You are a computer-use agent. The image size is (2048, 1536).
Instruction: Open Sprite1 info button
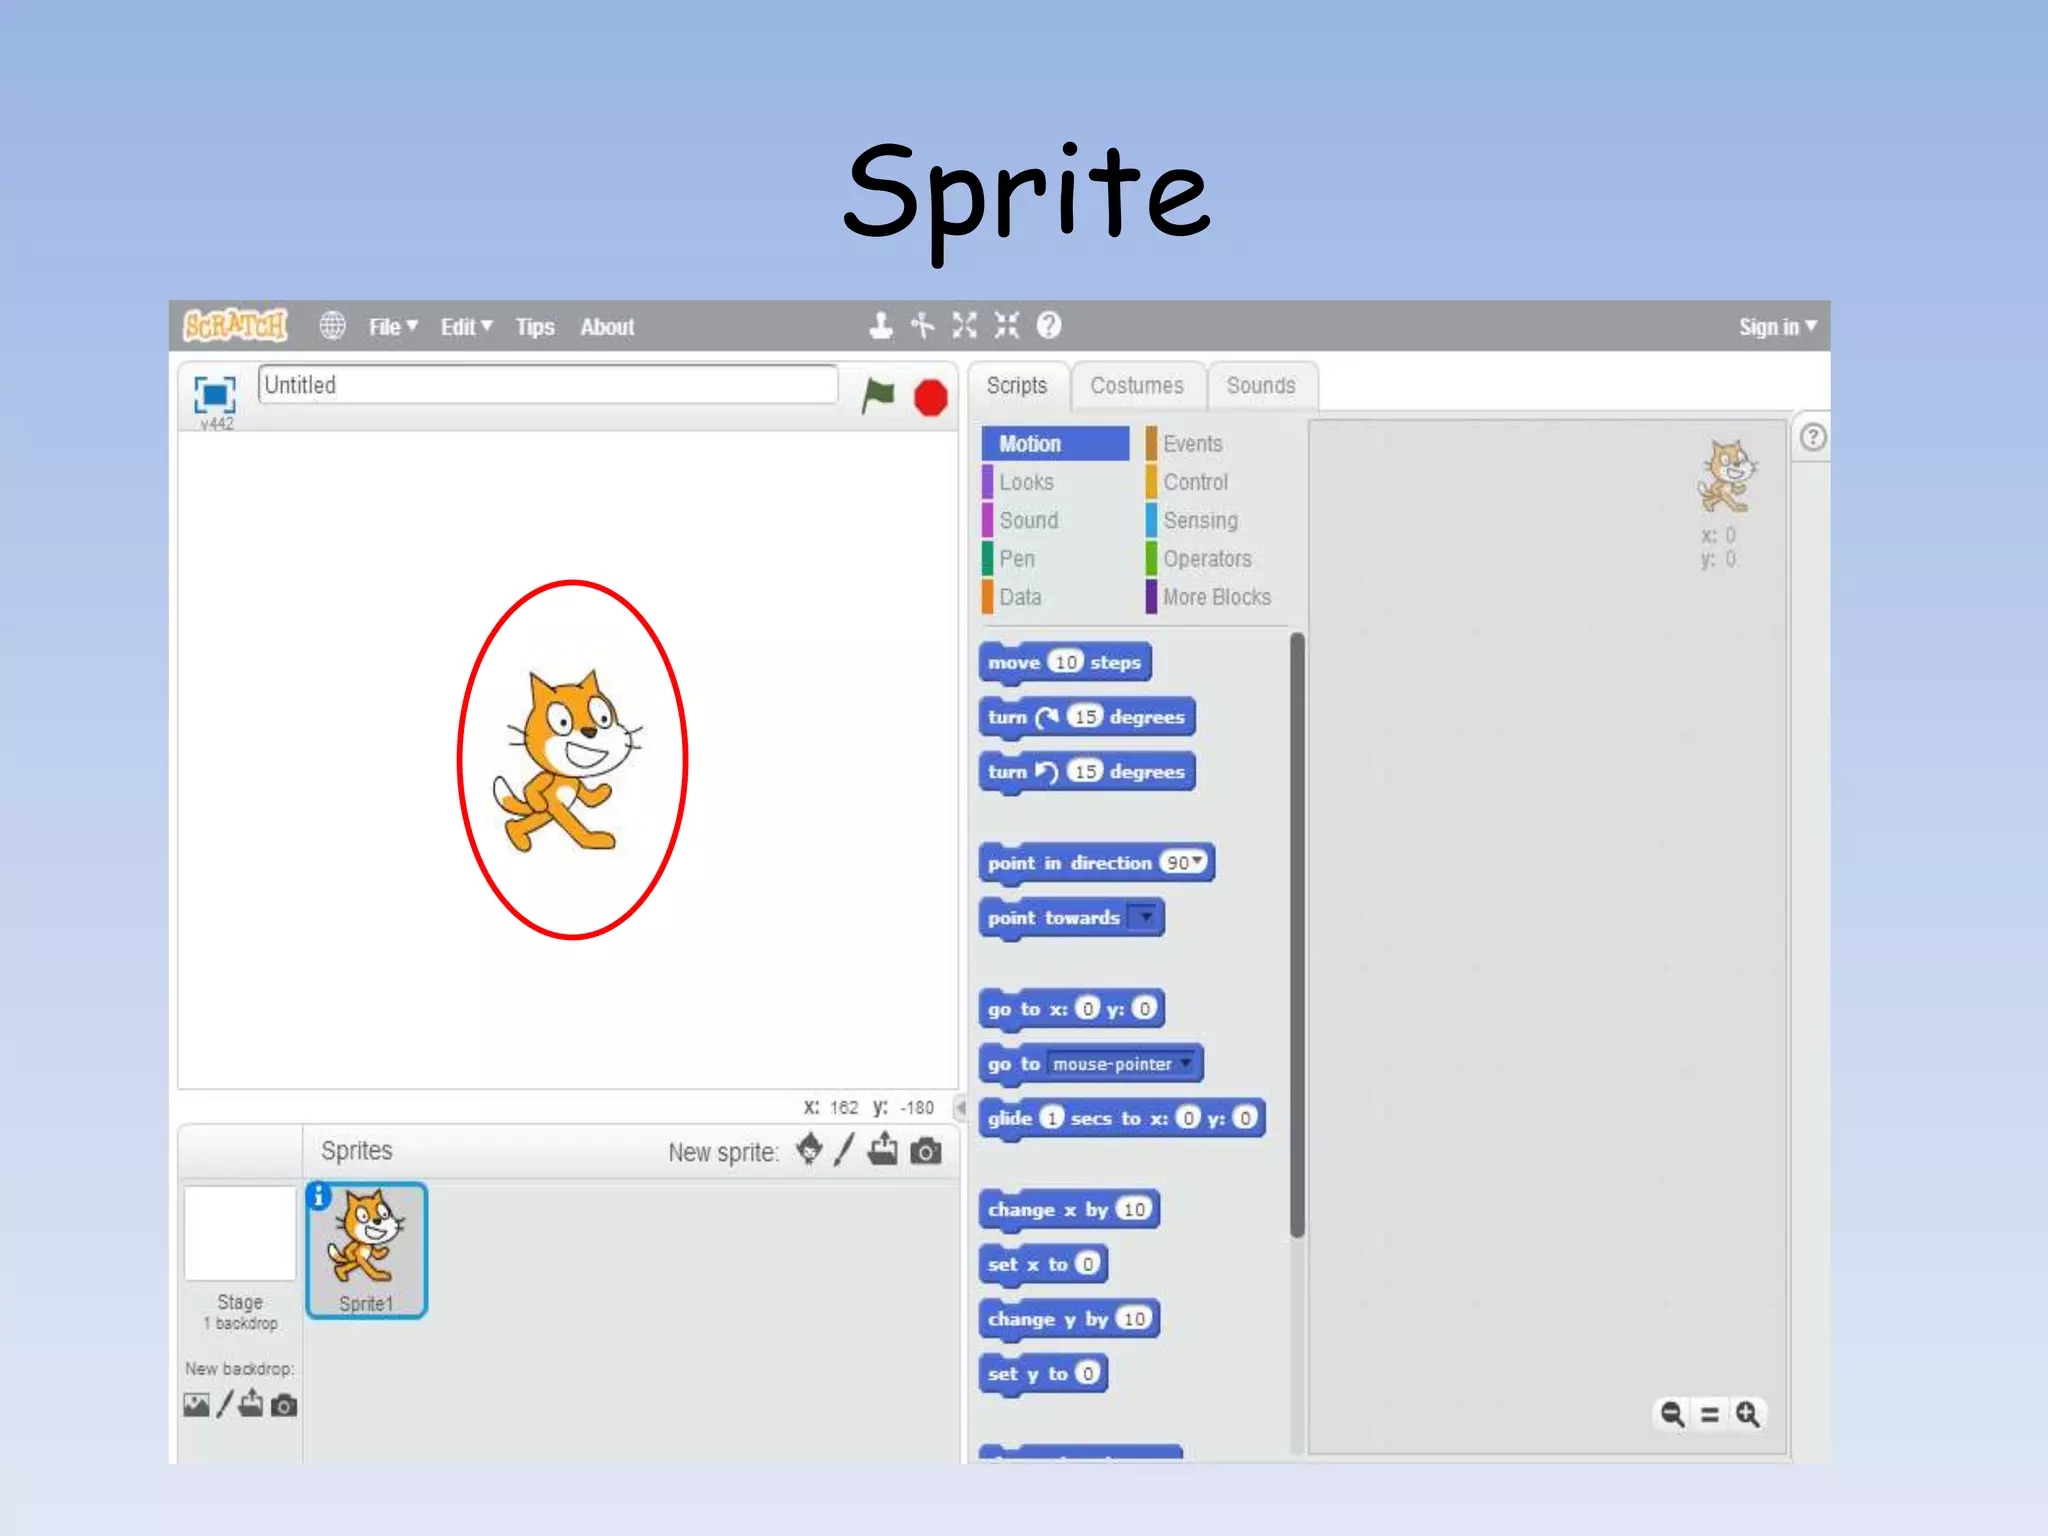click(x=319, y=1196)
